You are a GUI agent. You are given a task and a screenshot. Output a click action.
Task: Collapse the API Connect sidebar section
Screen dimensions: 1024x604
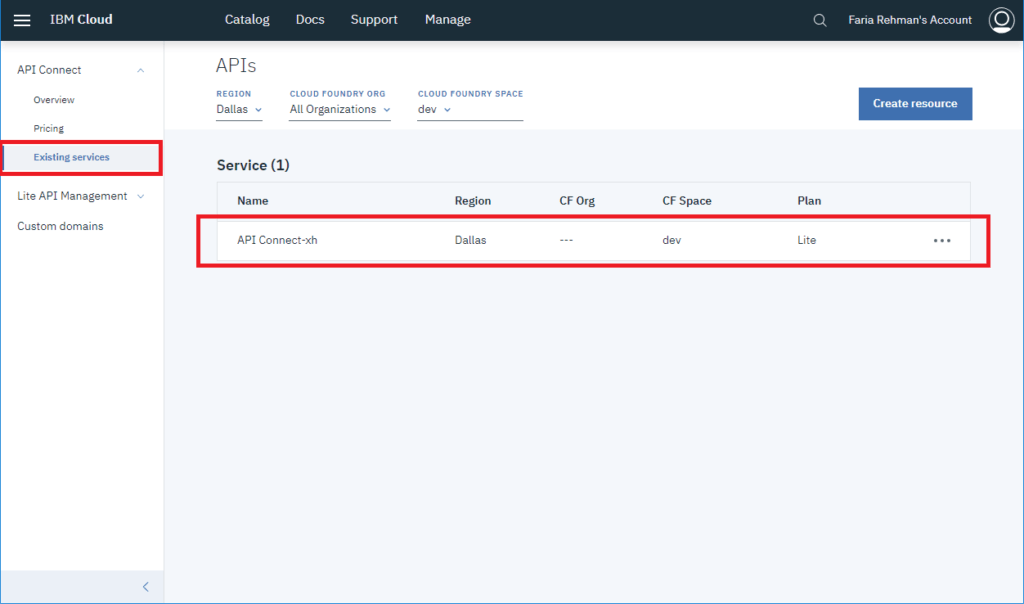[141, 69]
